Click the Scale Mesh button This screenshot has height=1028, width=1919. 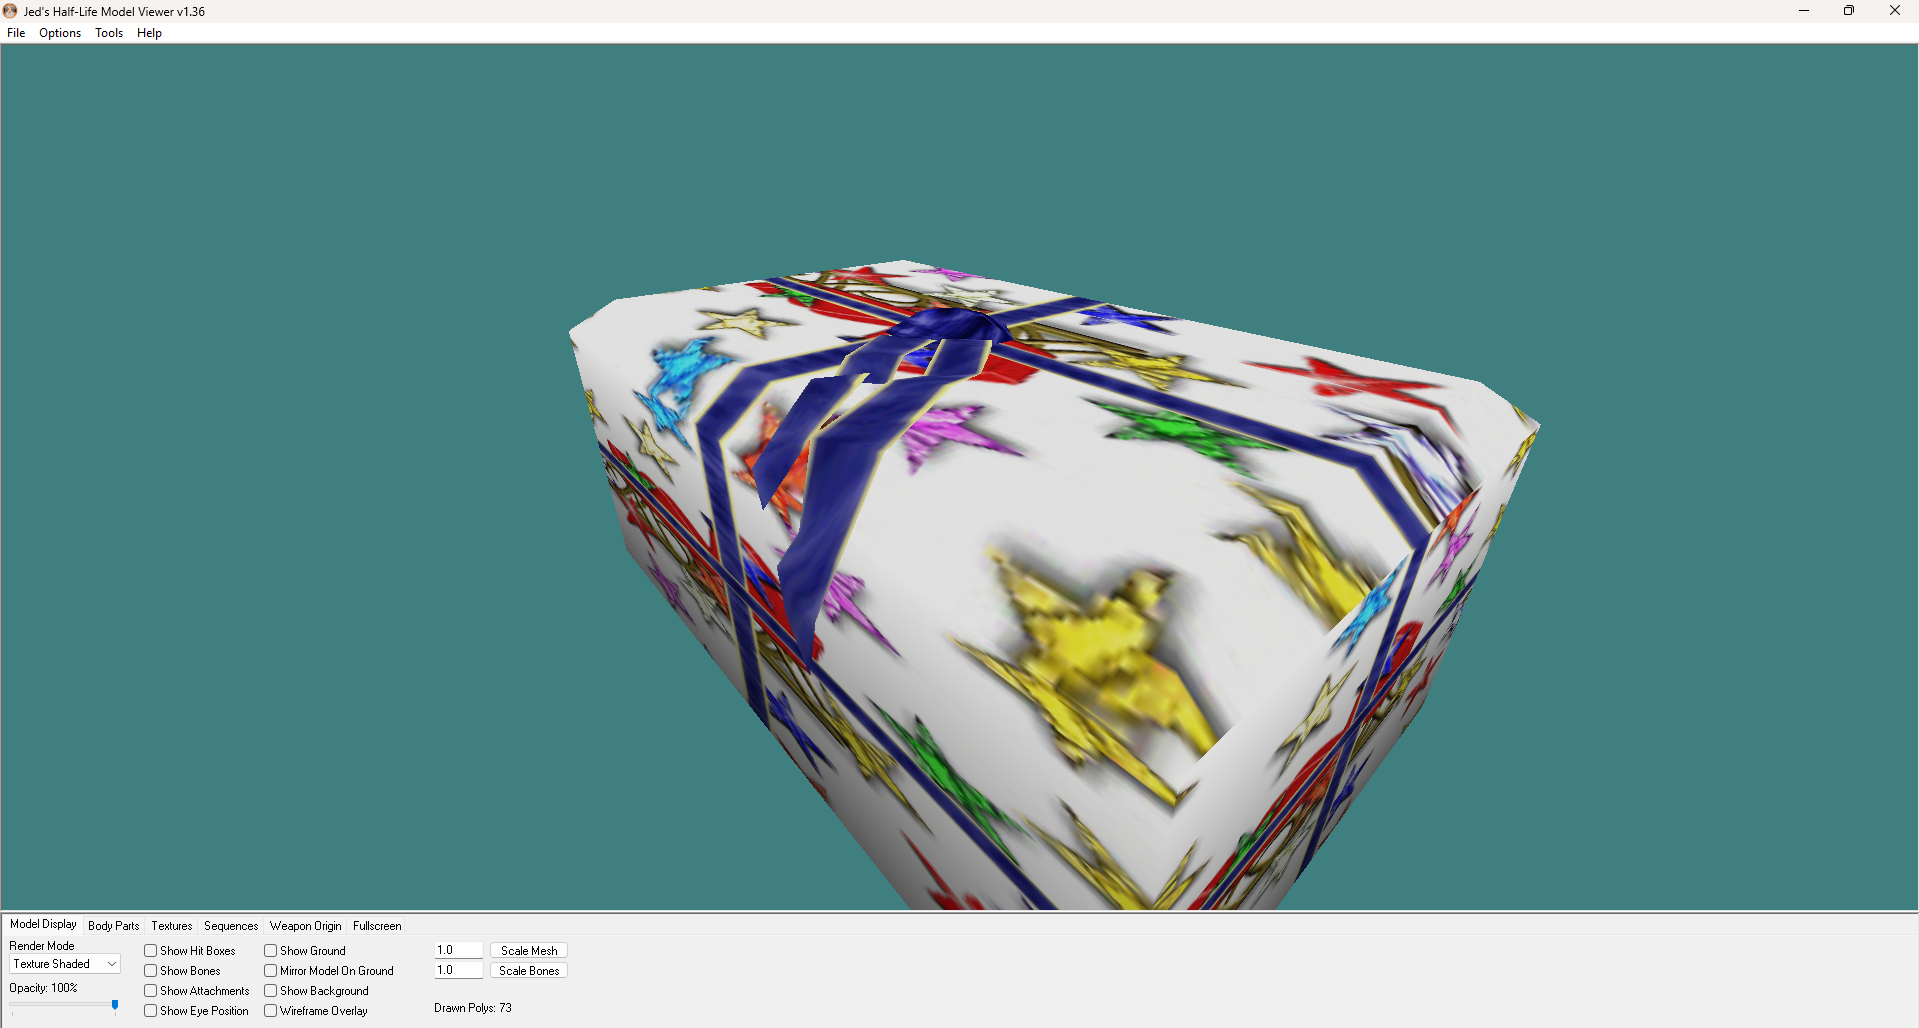pyautogui.click(x=529, y=951)
